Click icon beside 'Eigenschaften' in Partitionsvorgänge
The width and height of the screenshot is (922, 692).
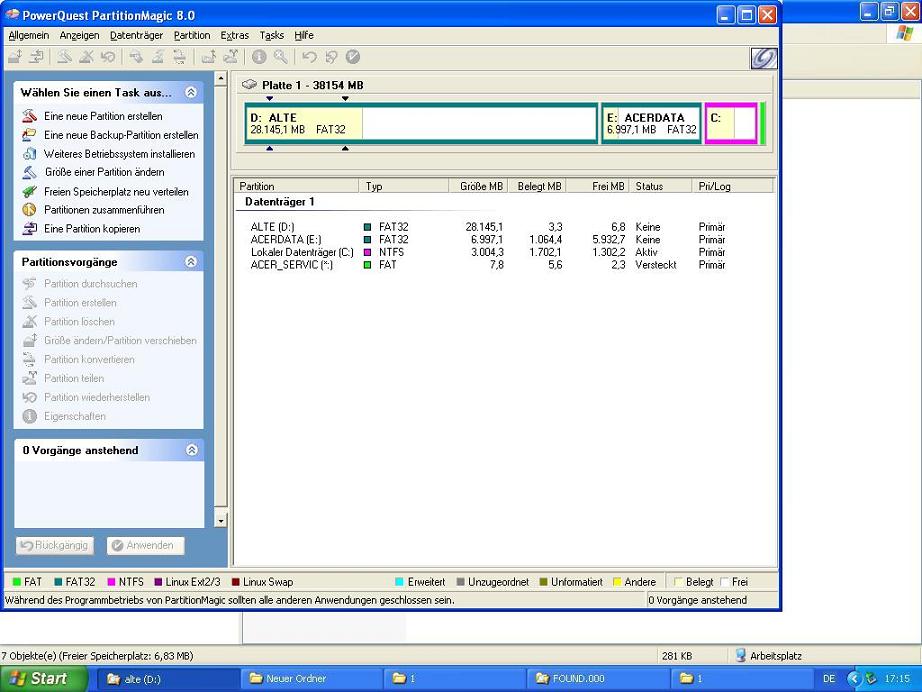[x=29, y=416]
